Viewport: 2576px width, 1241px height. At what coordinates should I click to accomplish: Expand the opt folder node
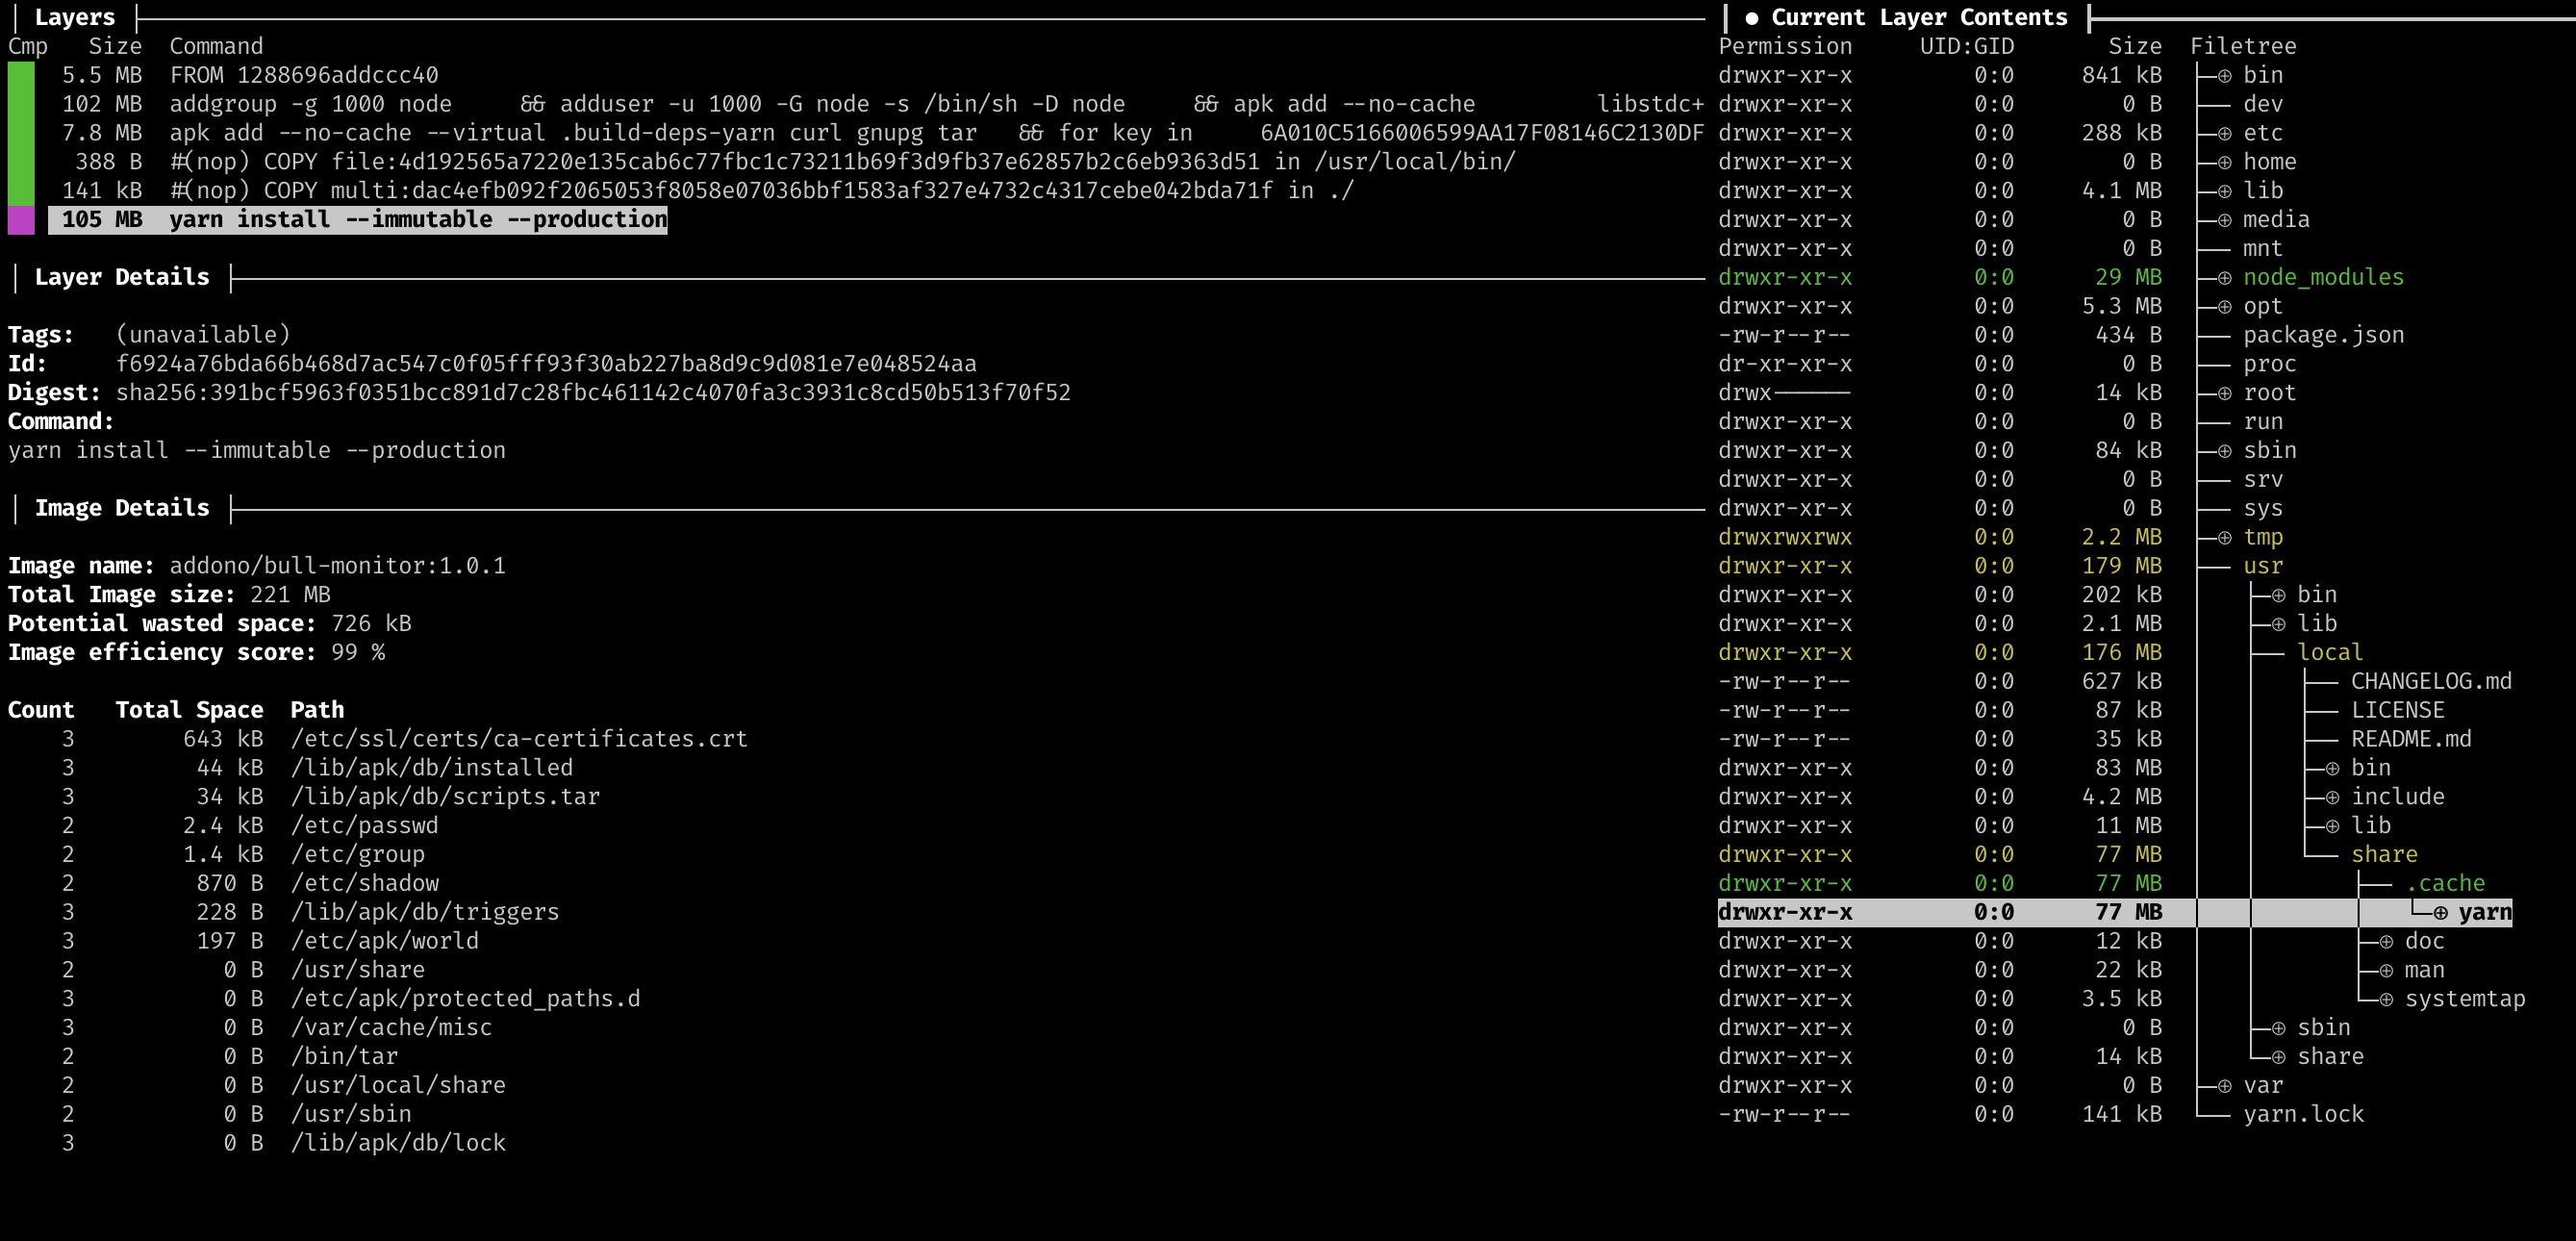click(x=2224, y=306)
